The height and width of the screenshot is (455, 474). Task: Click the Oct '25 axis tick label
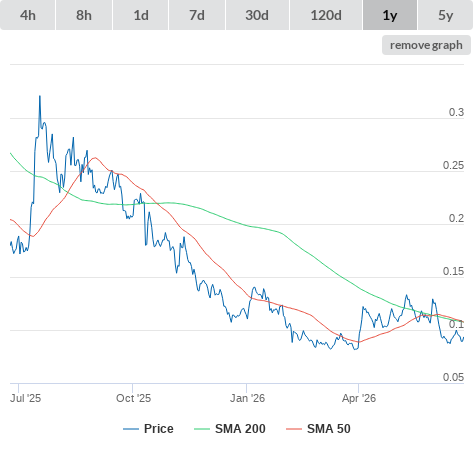point(133,398)
